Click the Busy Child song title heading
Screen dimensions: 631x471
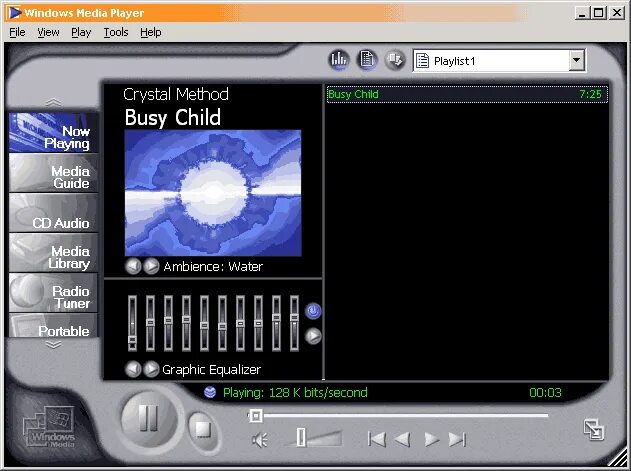173,118
